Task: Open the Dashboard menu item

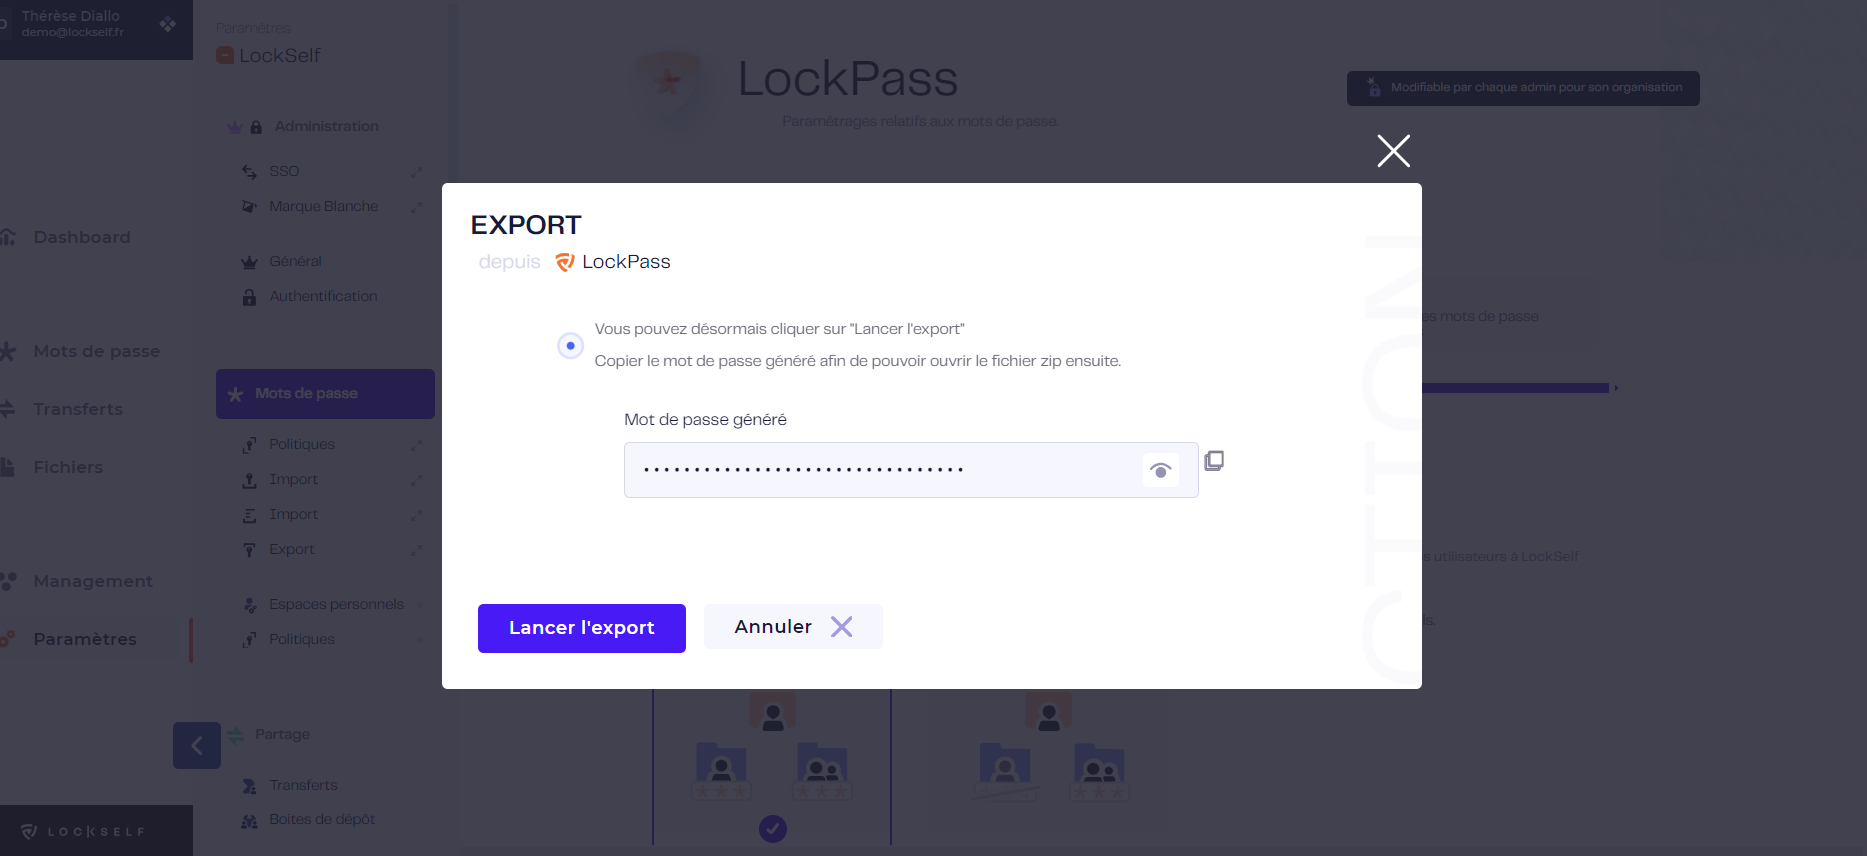Action: click(82, 237)
